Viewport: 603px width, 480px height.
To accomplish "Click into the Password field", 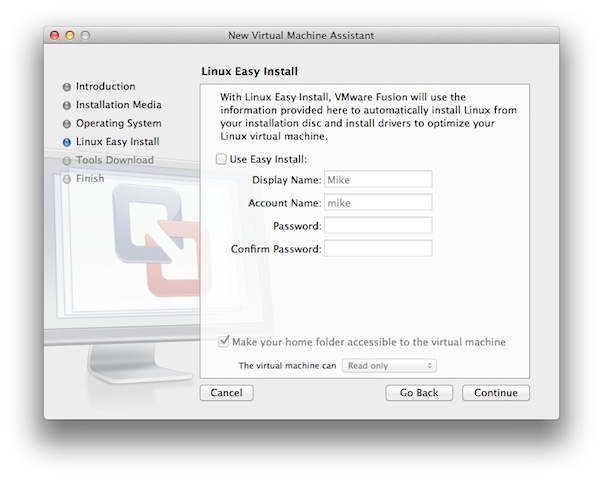I will (378, 225).
